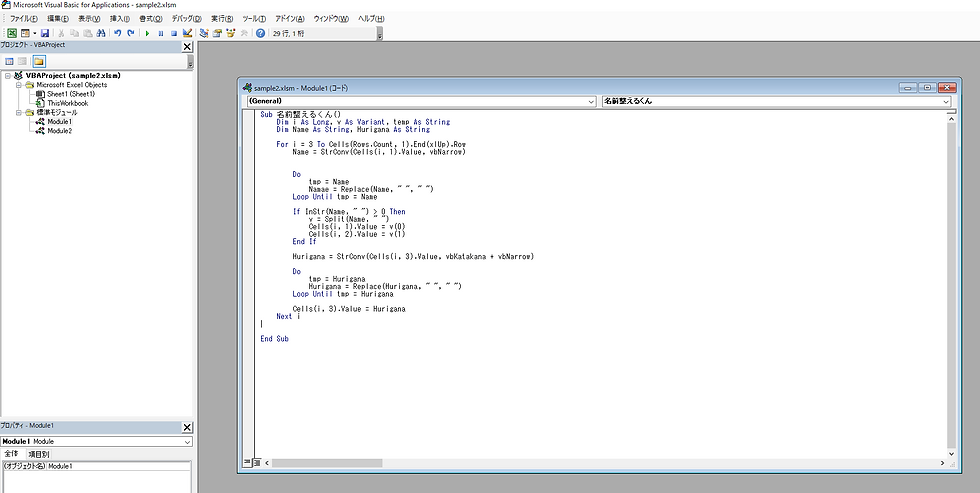Screen dimensions: 980x493
Task: Open the Project panel toolbar overflow arrow
Action: click(x=190, y=62)
